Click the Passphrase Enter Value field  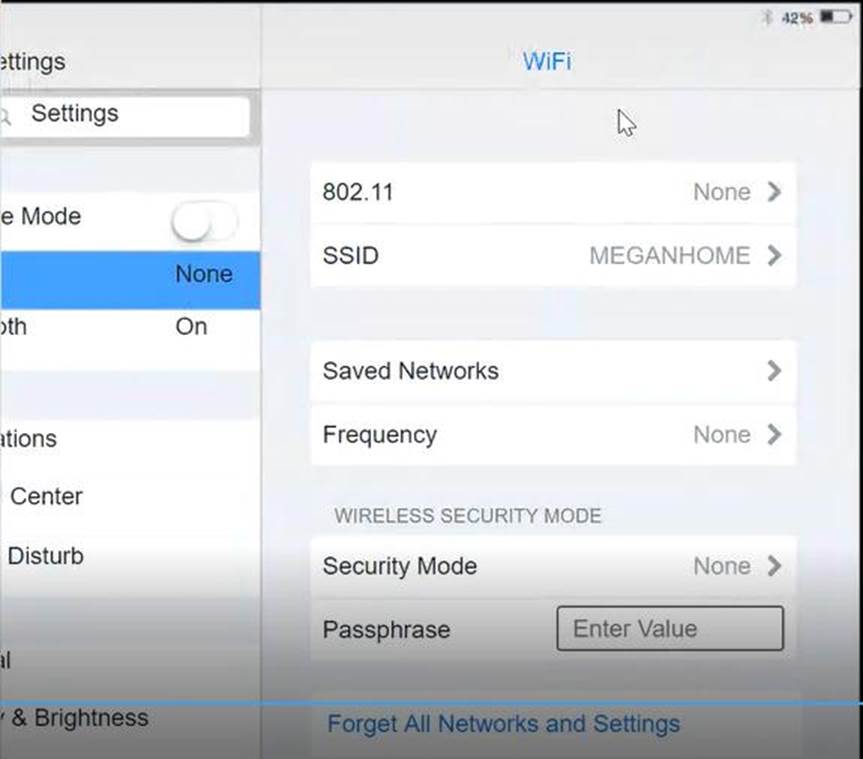click(669, 629)
